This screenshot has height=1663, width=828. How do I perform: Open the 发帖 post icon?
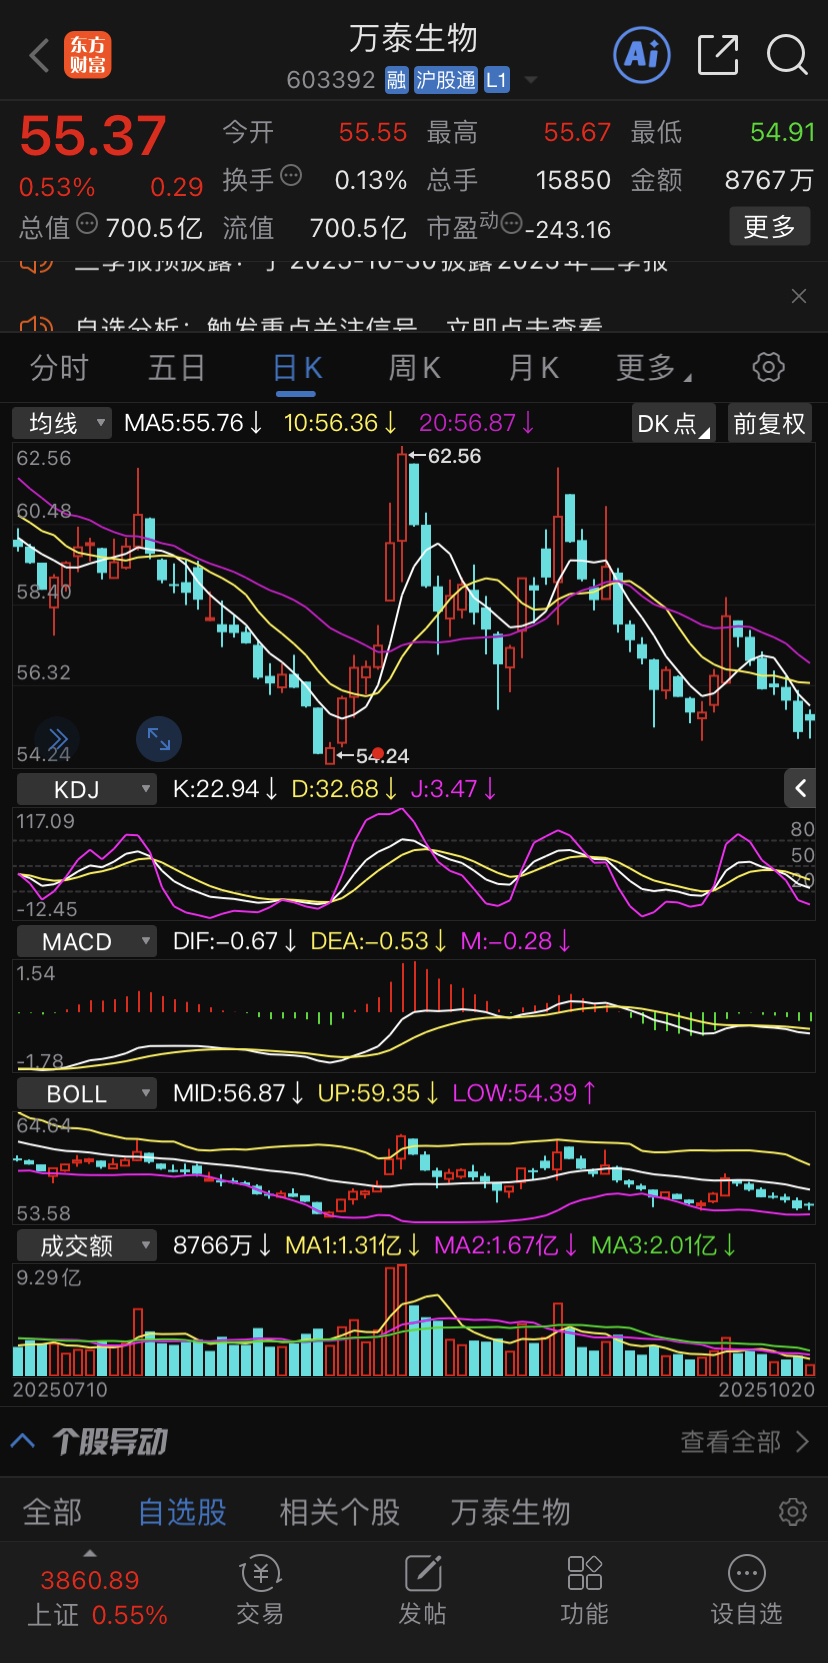point(423,1591)
